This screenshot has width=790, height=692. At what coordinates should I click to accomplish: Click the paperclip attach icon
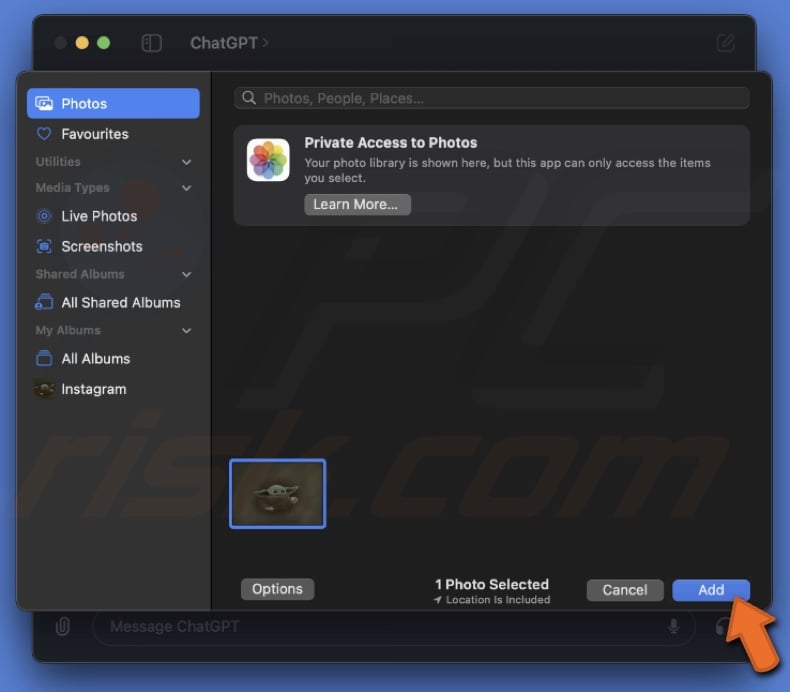[x=62, y=626]
